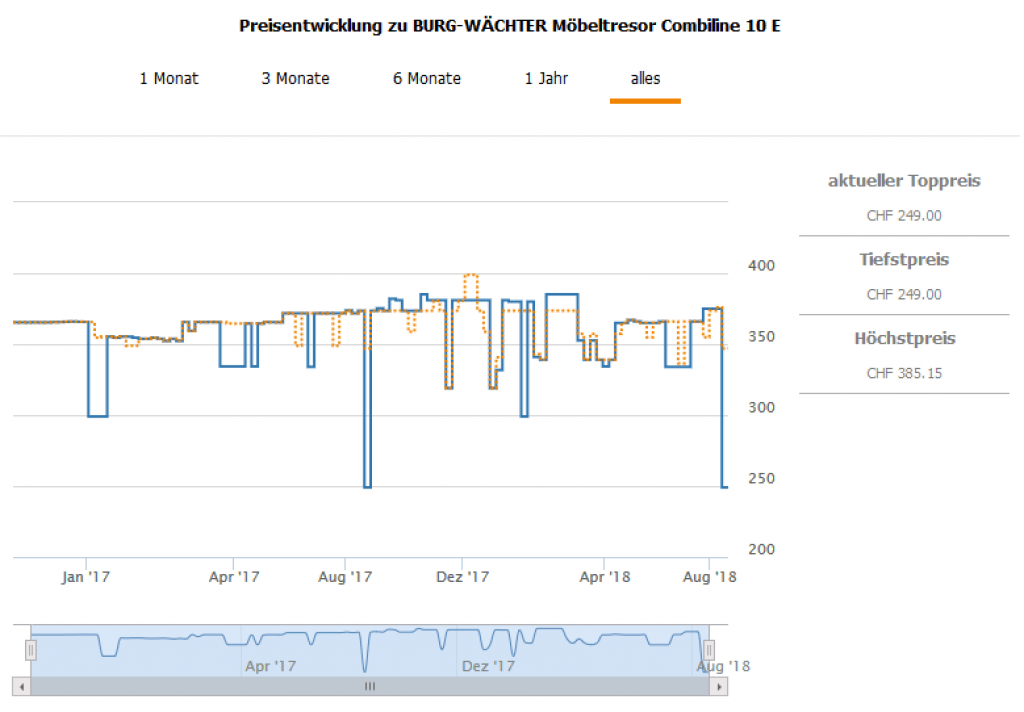
Task: Show the "6 Monate" price history
Action: 427,78
